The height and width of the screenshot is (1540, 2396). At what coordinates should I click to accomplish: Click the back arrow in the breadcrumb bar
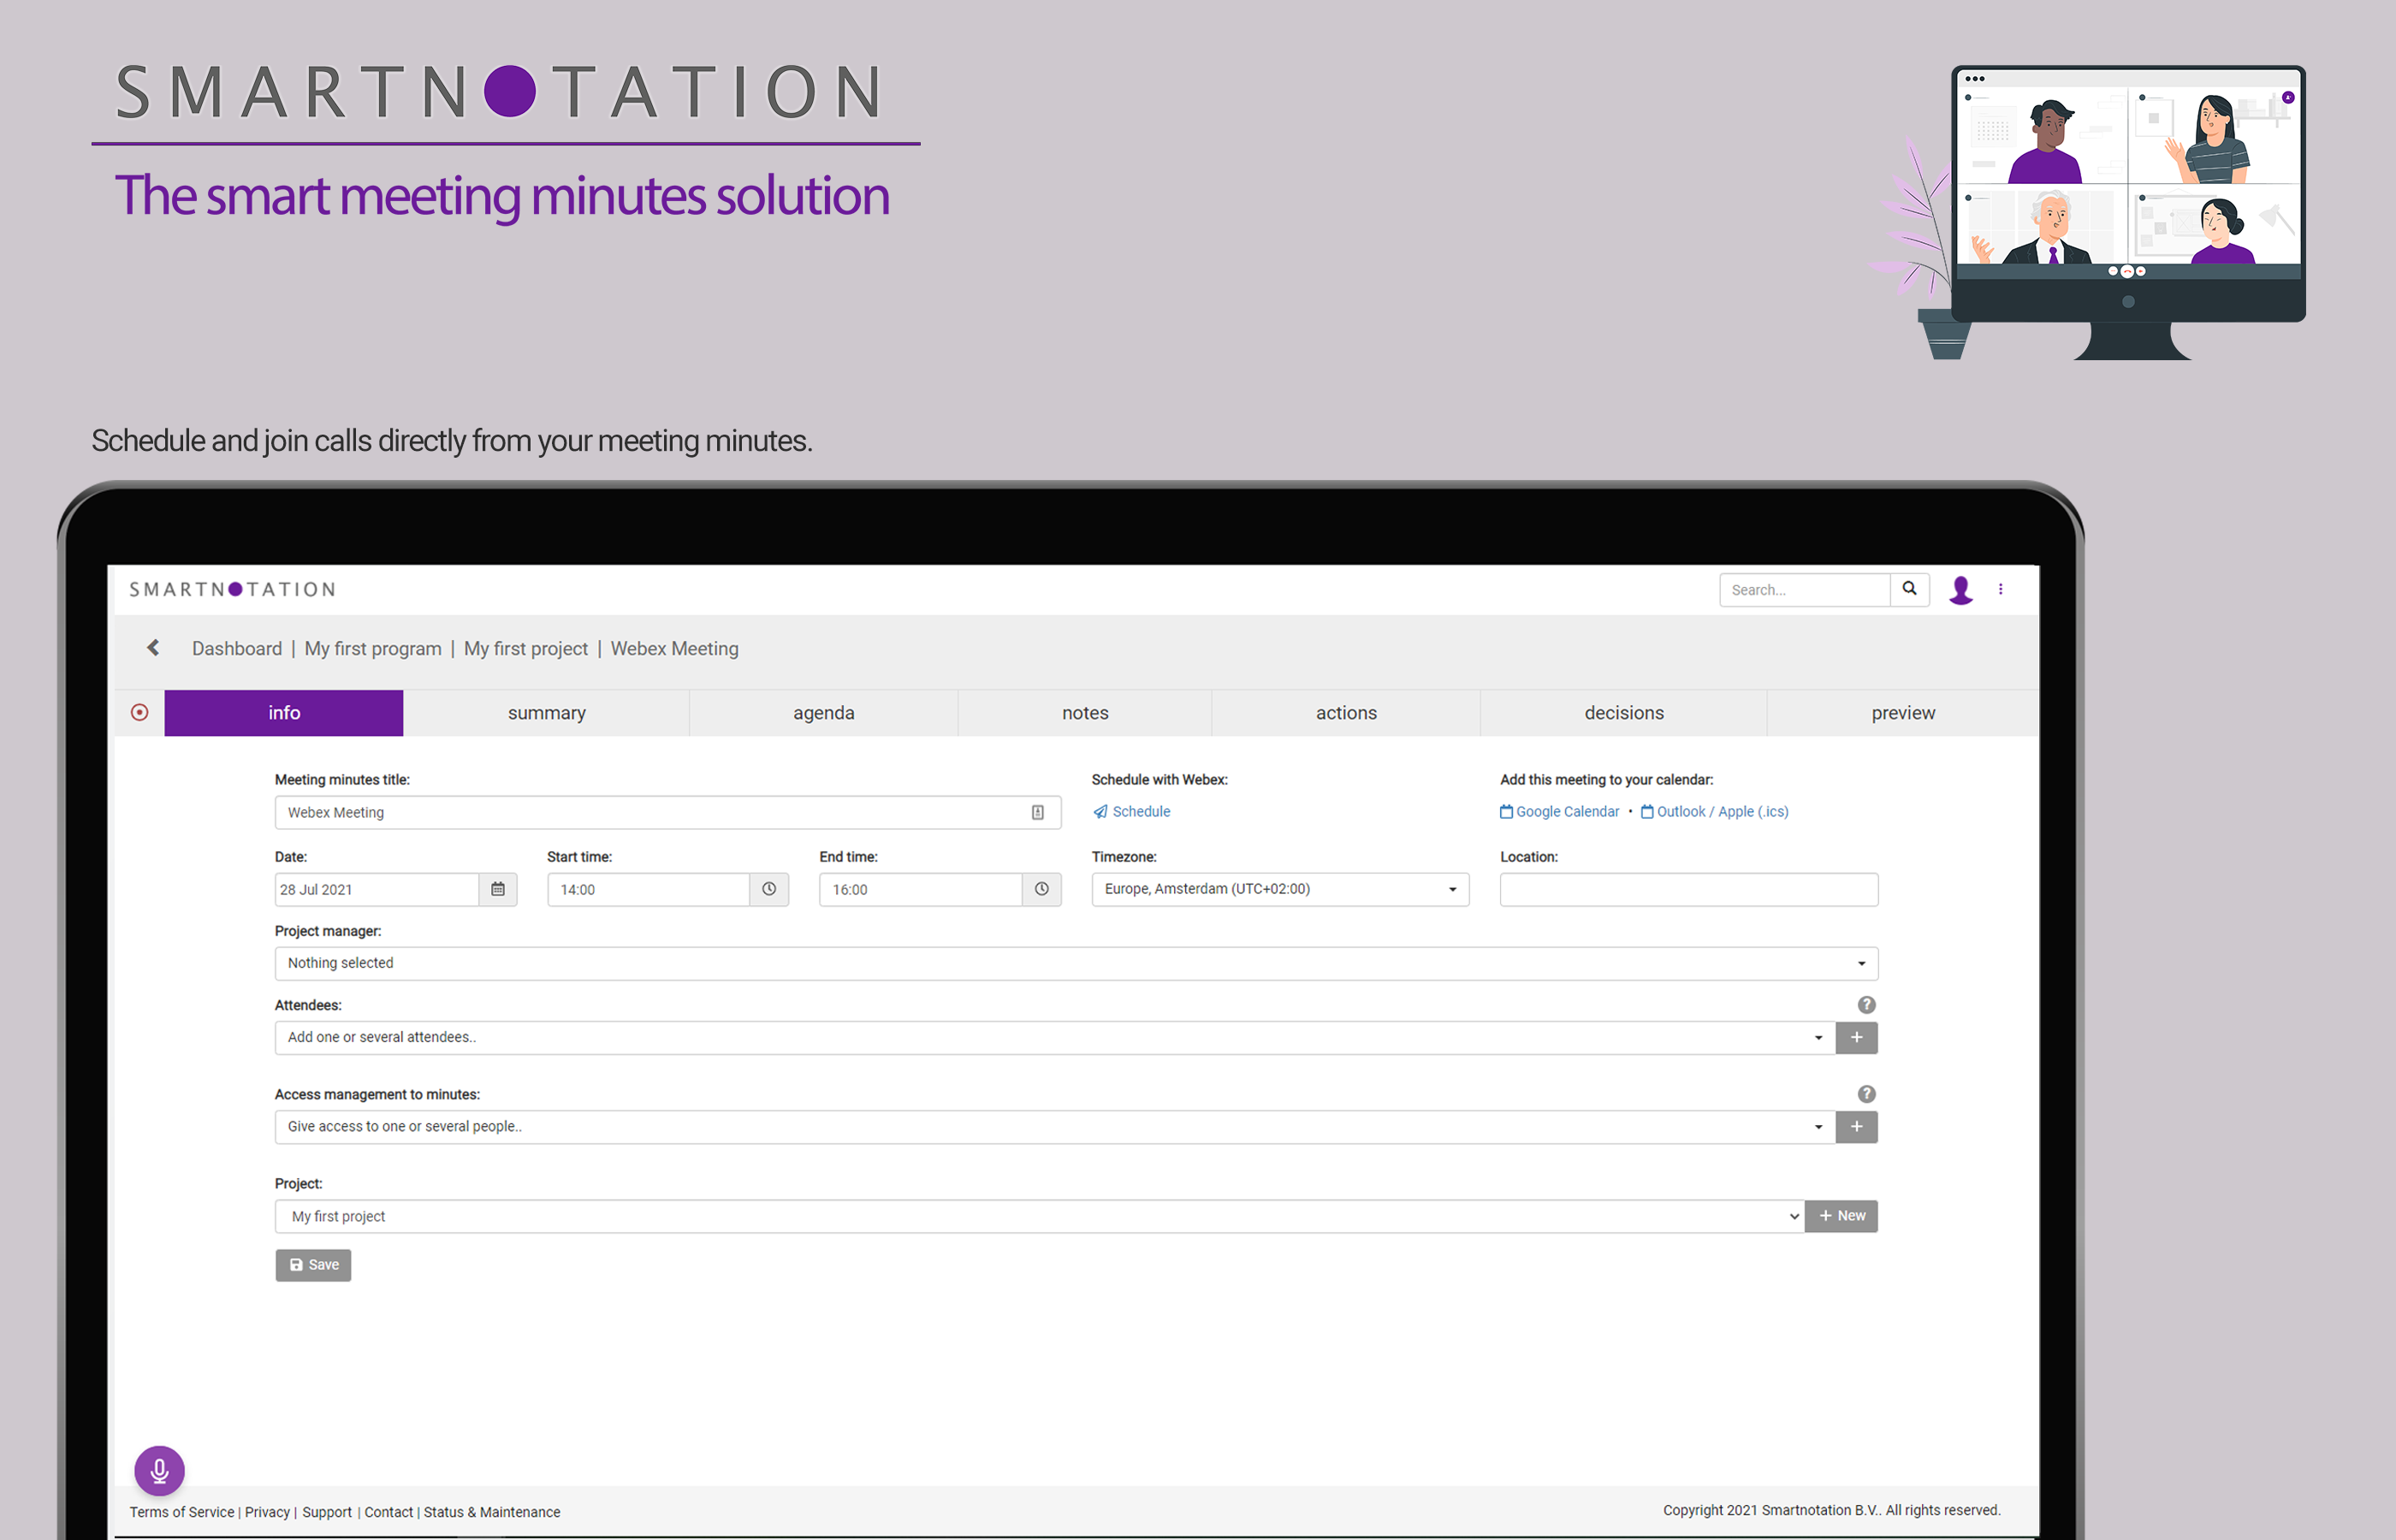tap(153, 648)
